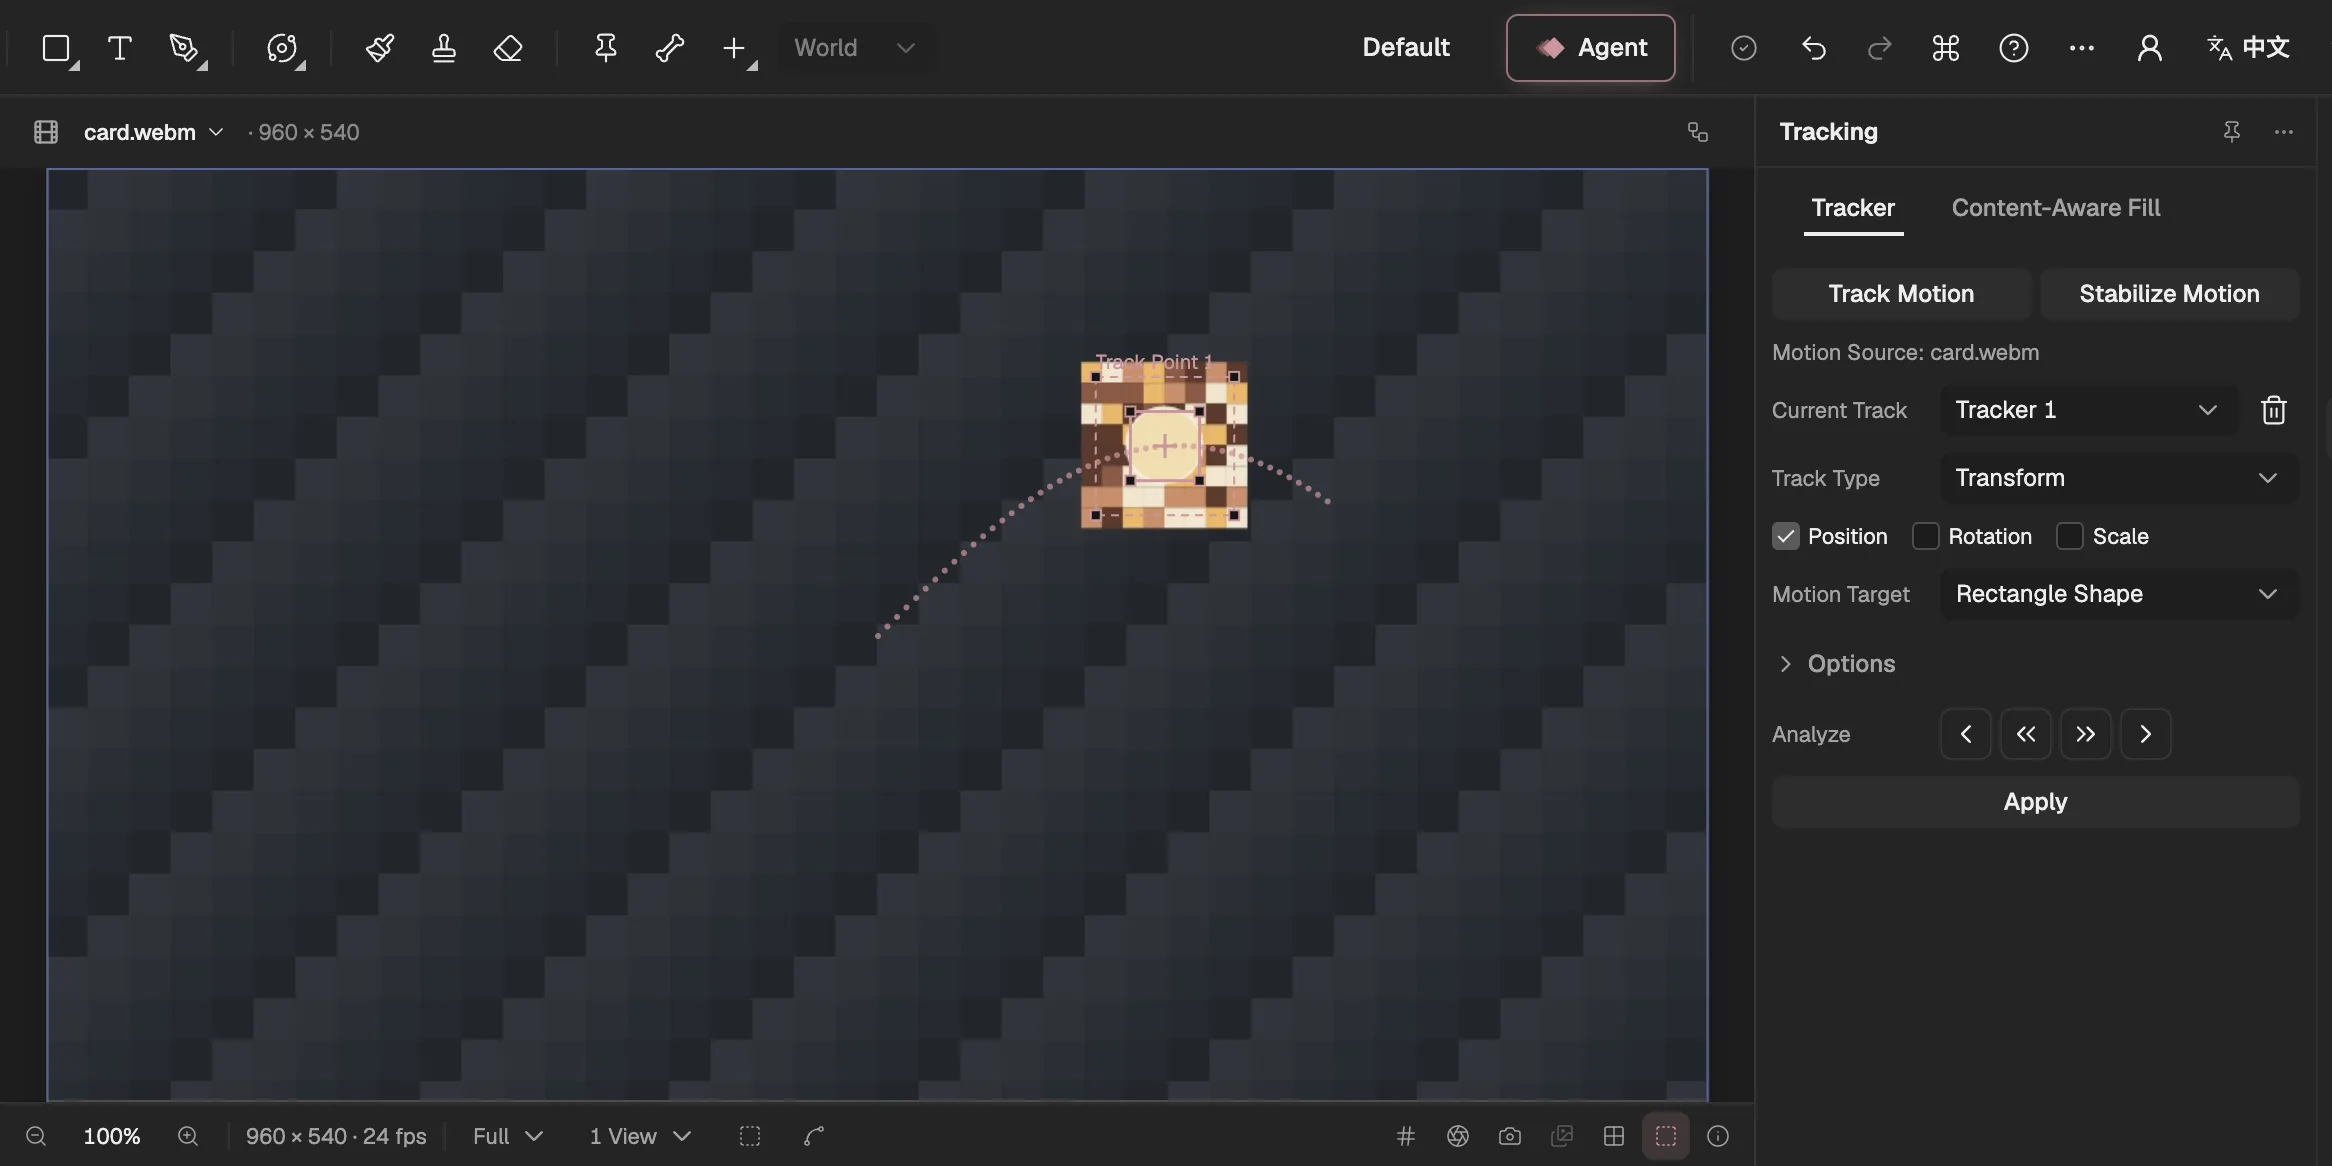This screenshot has height=1166, width=2332.
Task: Pin the Tracking panel
Action: (2232, 132)
